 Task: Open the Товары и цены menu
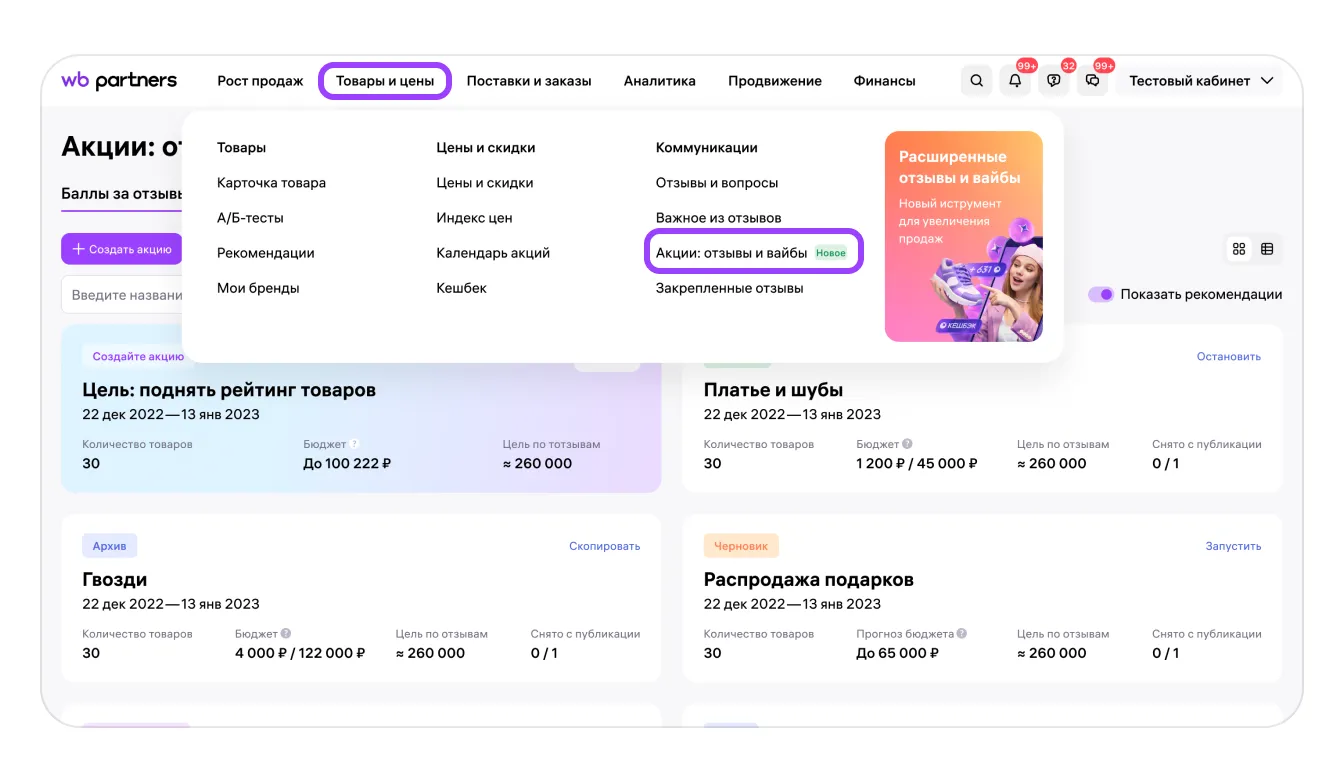coord(385,81)
